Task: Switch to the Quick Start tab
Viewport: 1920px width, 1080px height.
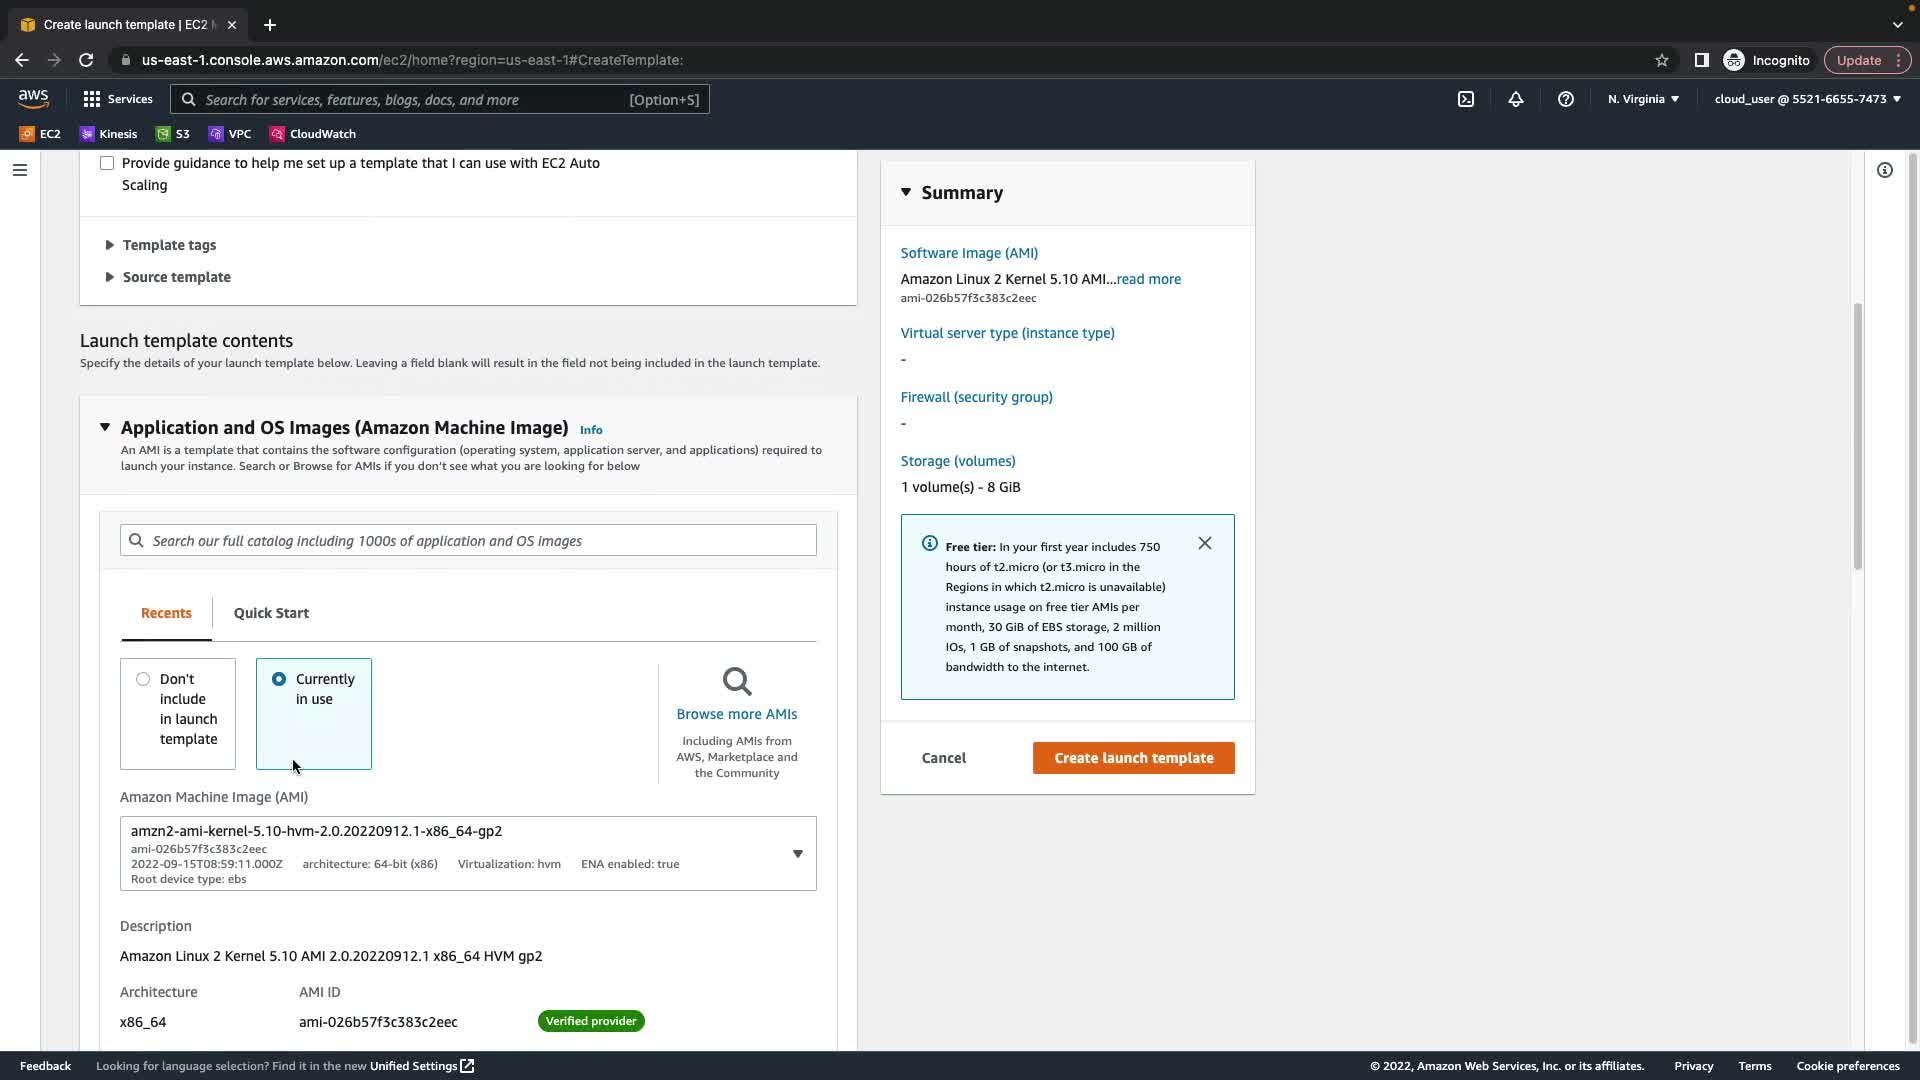Action: 271,613
